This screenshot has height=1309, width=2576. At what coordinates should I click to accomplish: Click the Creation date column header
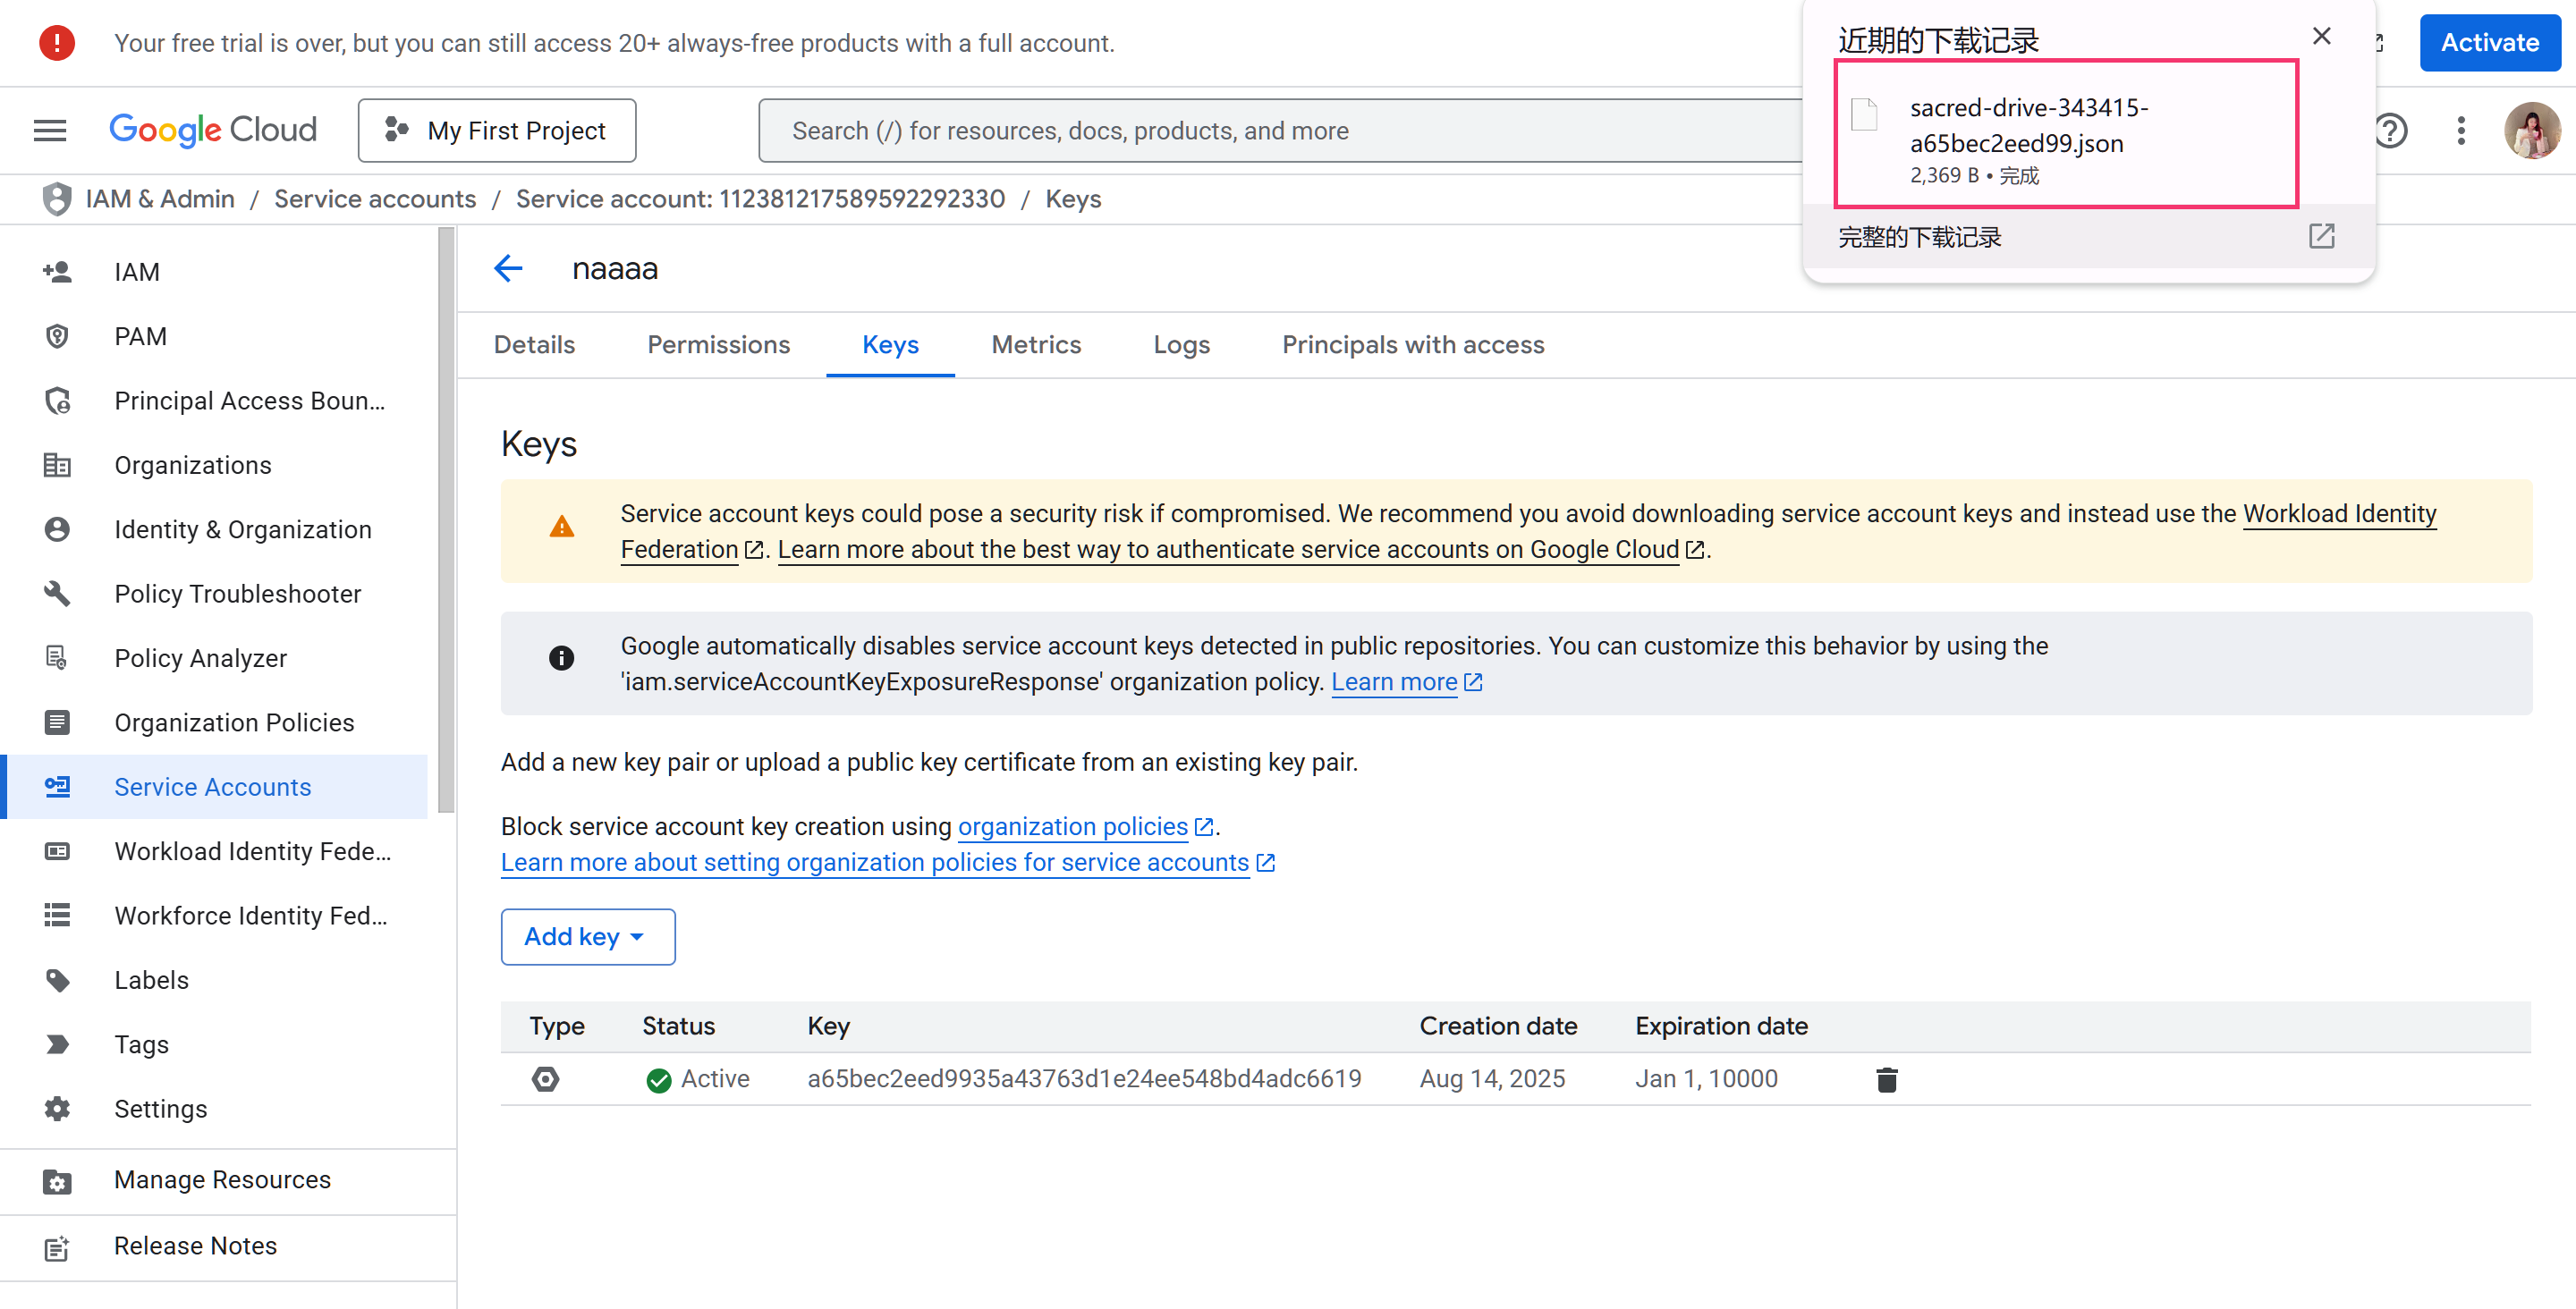1498,1026
